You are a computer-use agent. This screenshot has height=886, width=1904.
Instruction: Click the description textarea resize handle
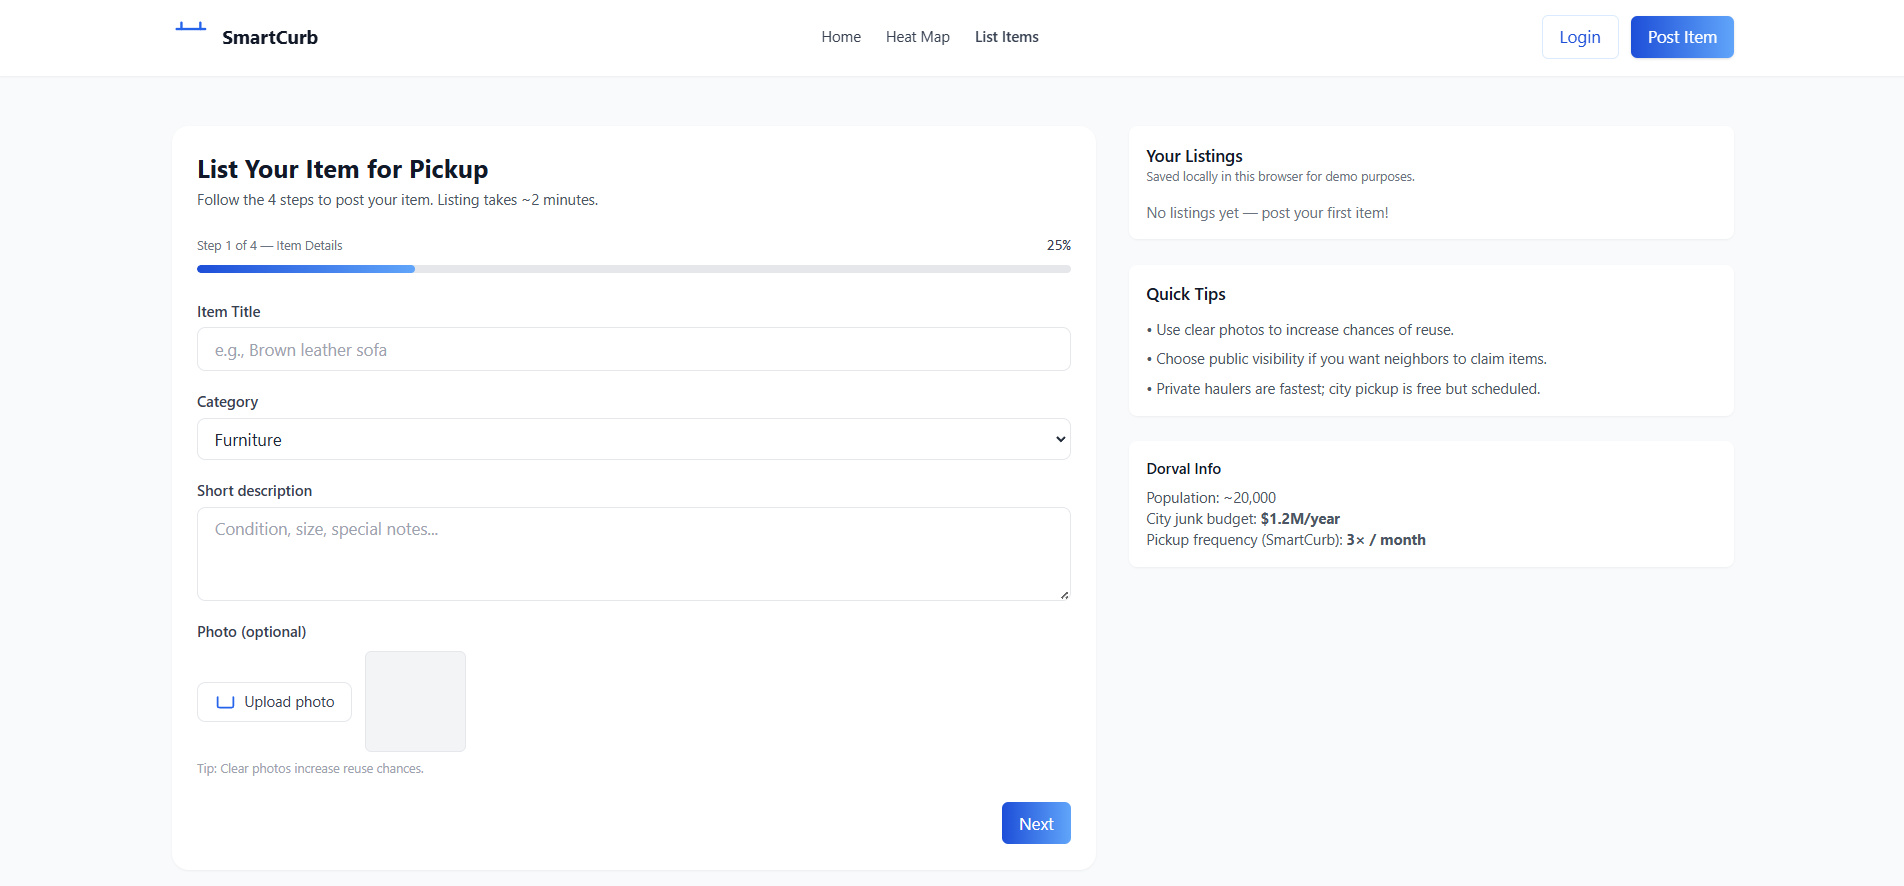tap(1064, 595)
